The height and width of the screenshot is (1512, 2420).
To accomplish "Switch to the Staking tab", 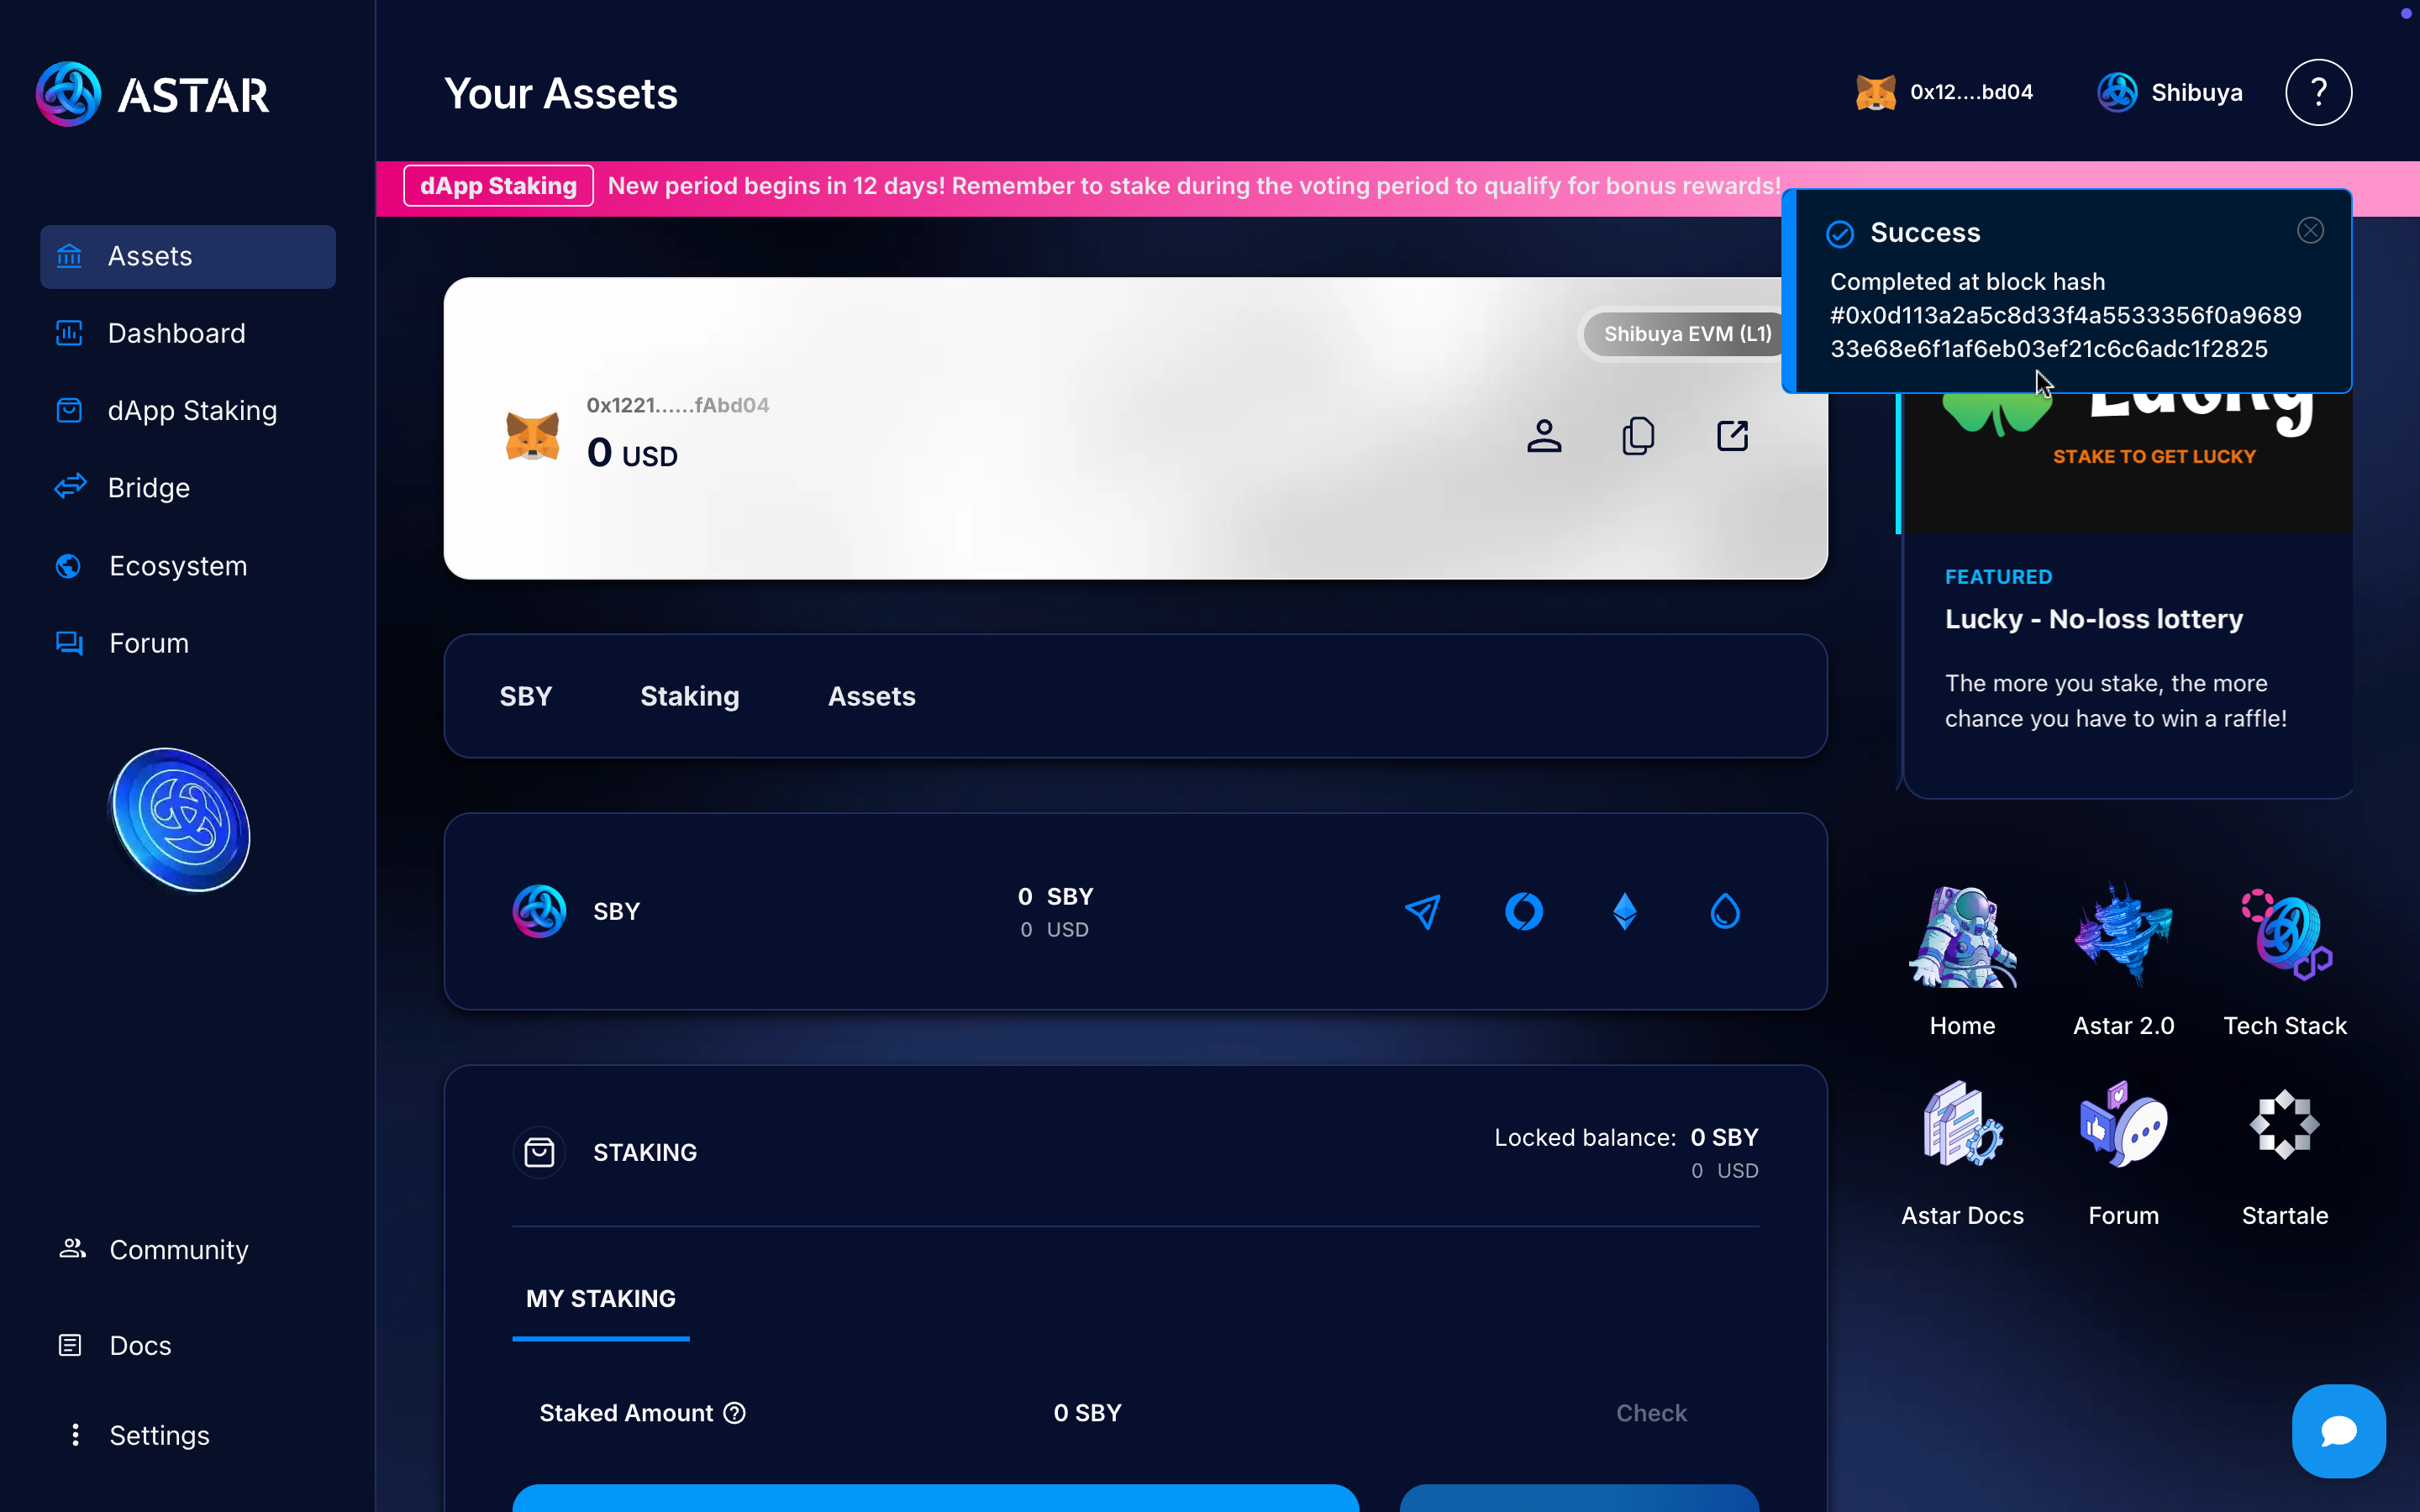I will 689,696.
